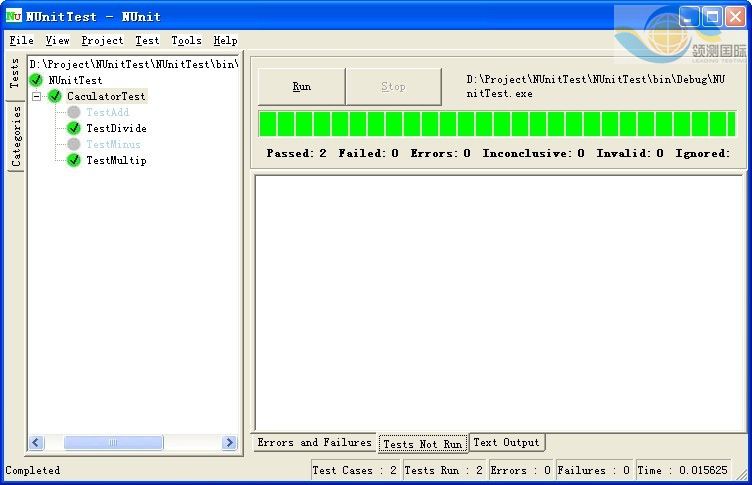Image resolution: width=752 pixels, height=485 pixels.
Task: Open the Errors and Failures tab
Action: (315, 442)
